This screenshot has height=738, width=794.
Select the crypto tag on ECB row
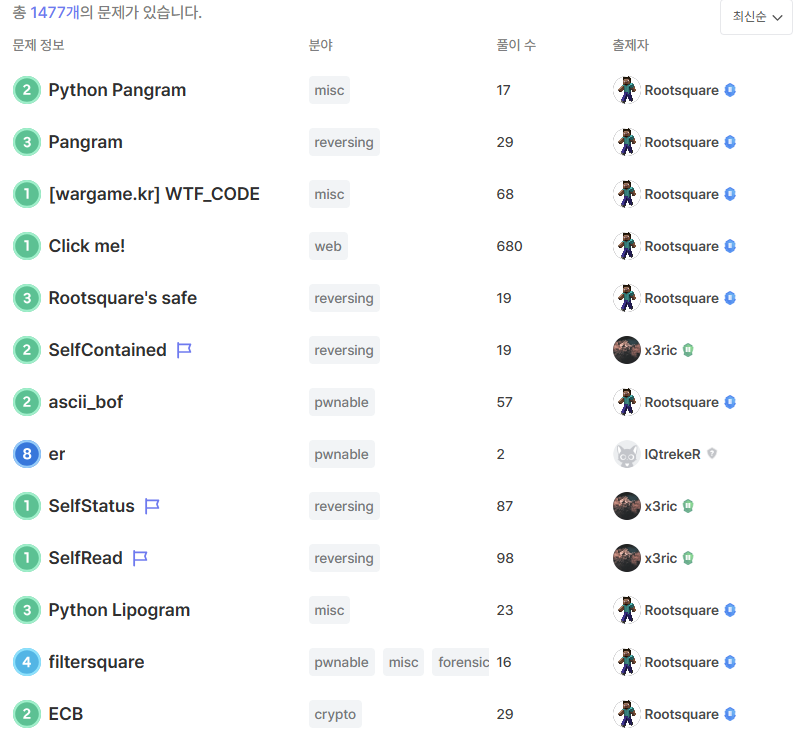[x=335, y=714]
